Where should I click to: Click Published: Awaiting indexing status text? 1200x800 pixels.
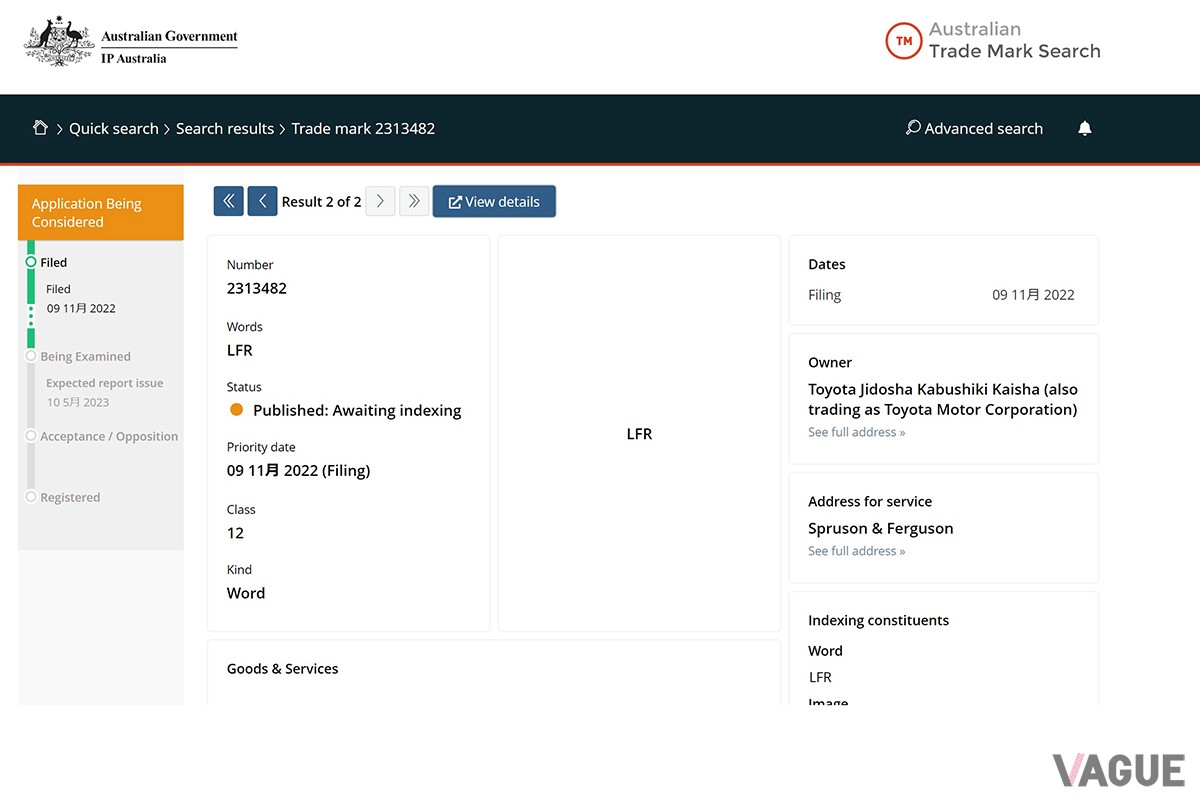(357, 410)
